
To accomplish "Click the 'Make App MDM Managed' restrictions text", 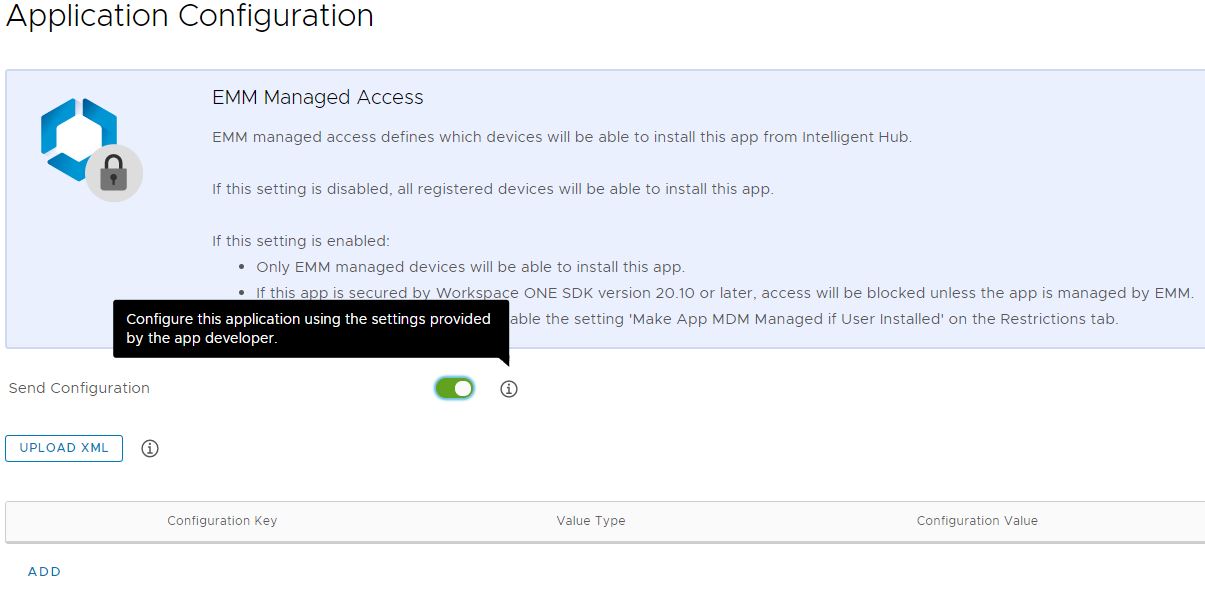I will point(815,319).
